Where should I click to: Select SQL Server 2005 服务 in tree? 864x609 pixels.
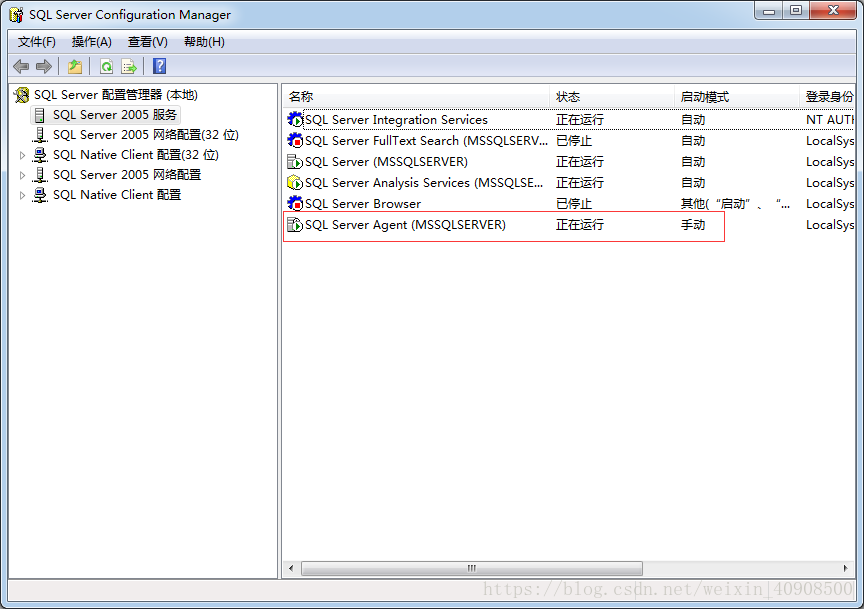[x=115, y=115]
